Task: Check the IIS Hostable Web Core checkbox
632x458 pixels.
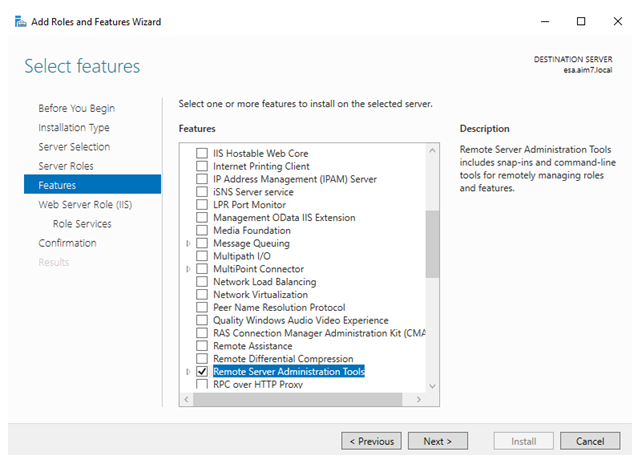Action: pyautogui.click(x=202, y=153)
